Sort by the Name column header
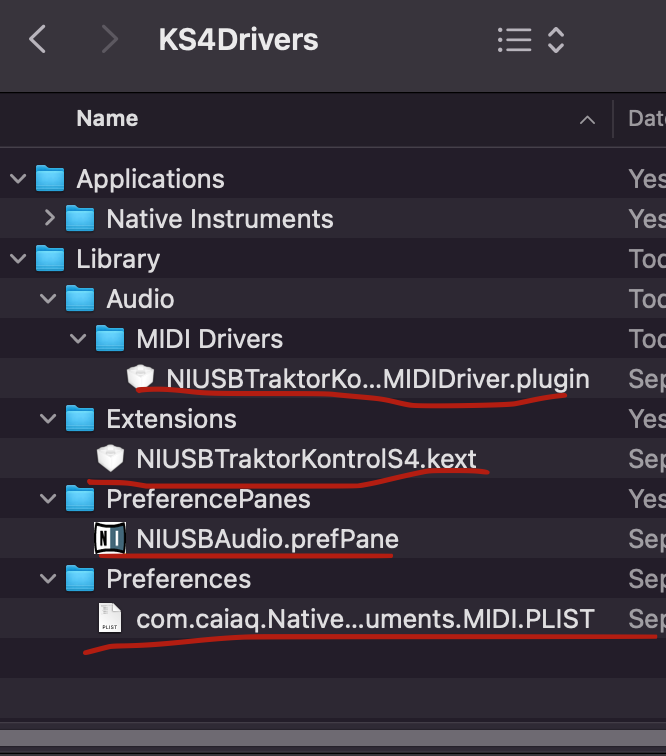Screen dimensions: 666x756 coord(107,119)
